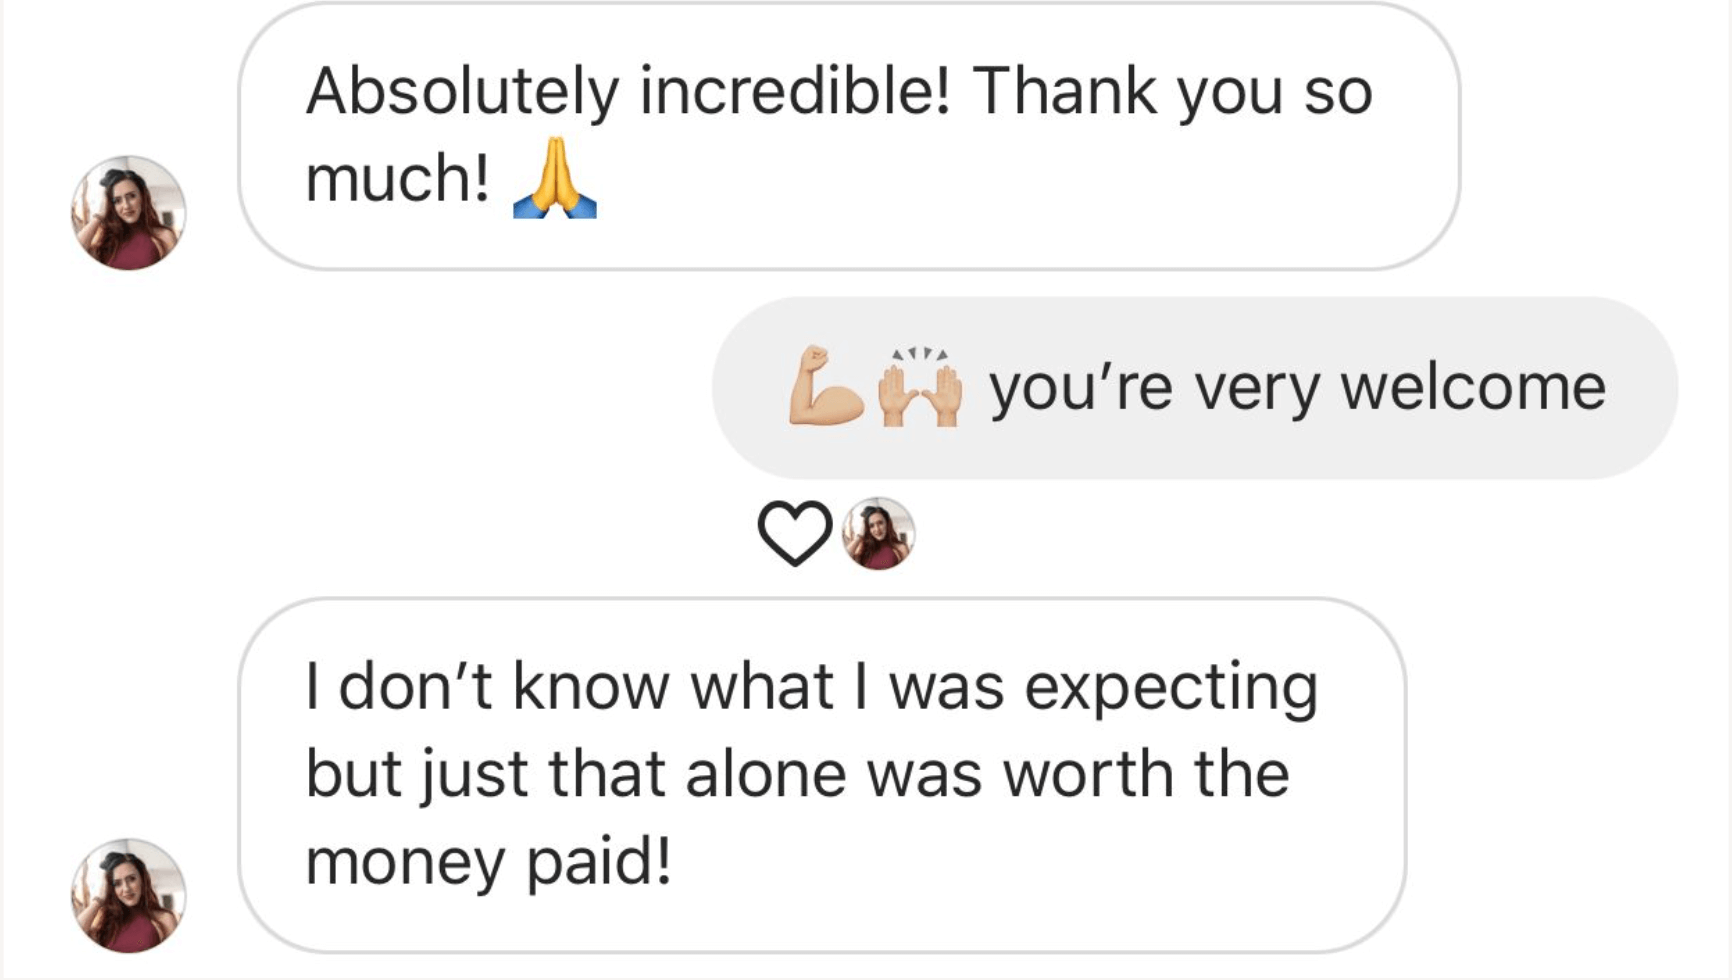Click the flexed bicep emoji
This screenshot has height=980, width=1732.
[x=826, y=387]
